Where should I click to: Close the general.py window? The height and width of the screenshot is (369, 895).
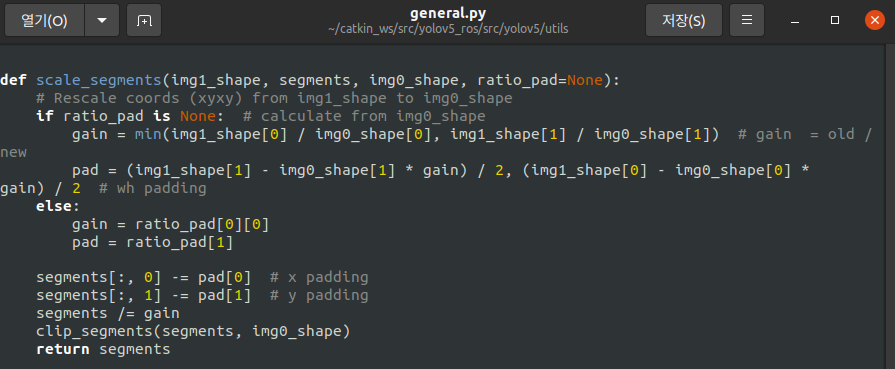tap(875, 21)
